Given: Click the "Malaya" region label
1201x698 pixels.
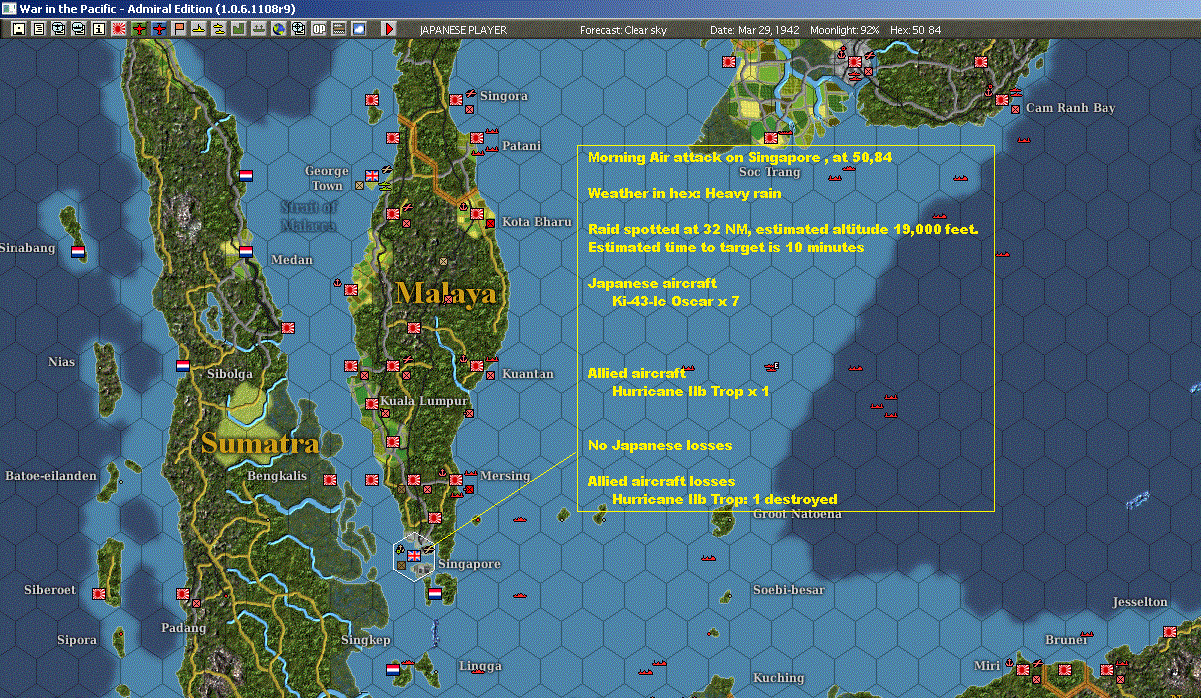Looking at the screenshot, I should tap(446, 294).
